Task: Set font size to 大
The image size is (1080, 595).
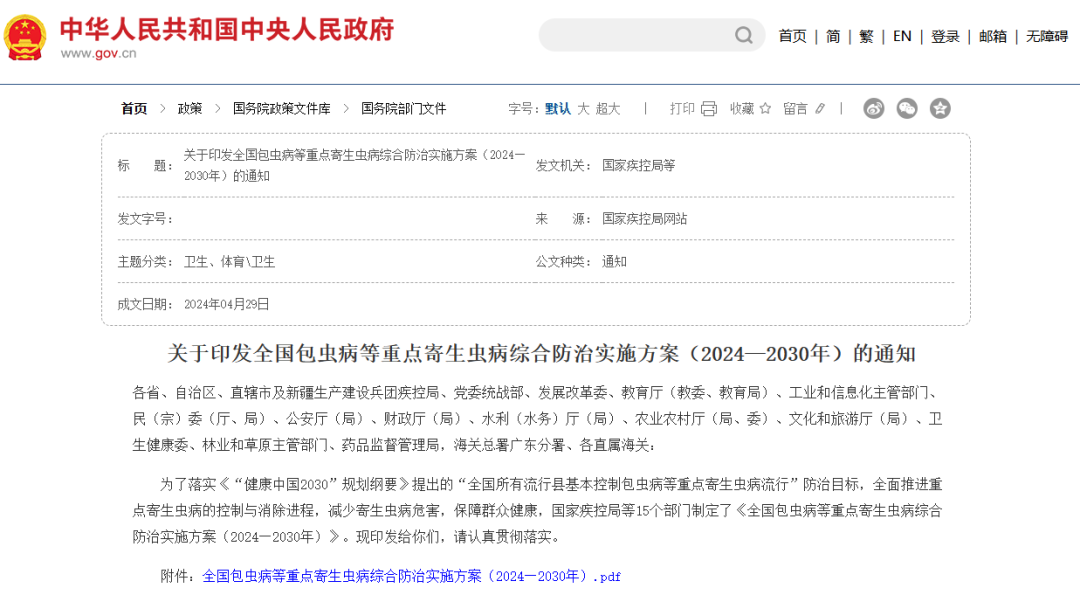Action: click(x=583, y=109)
